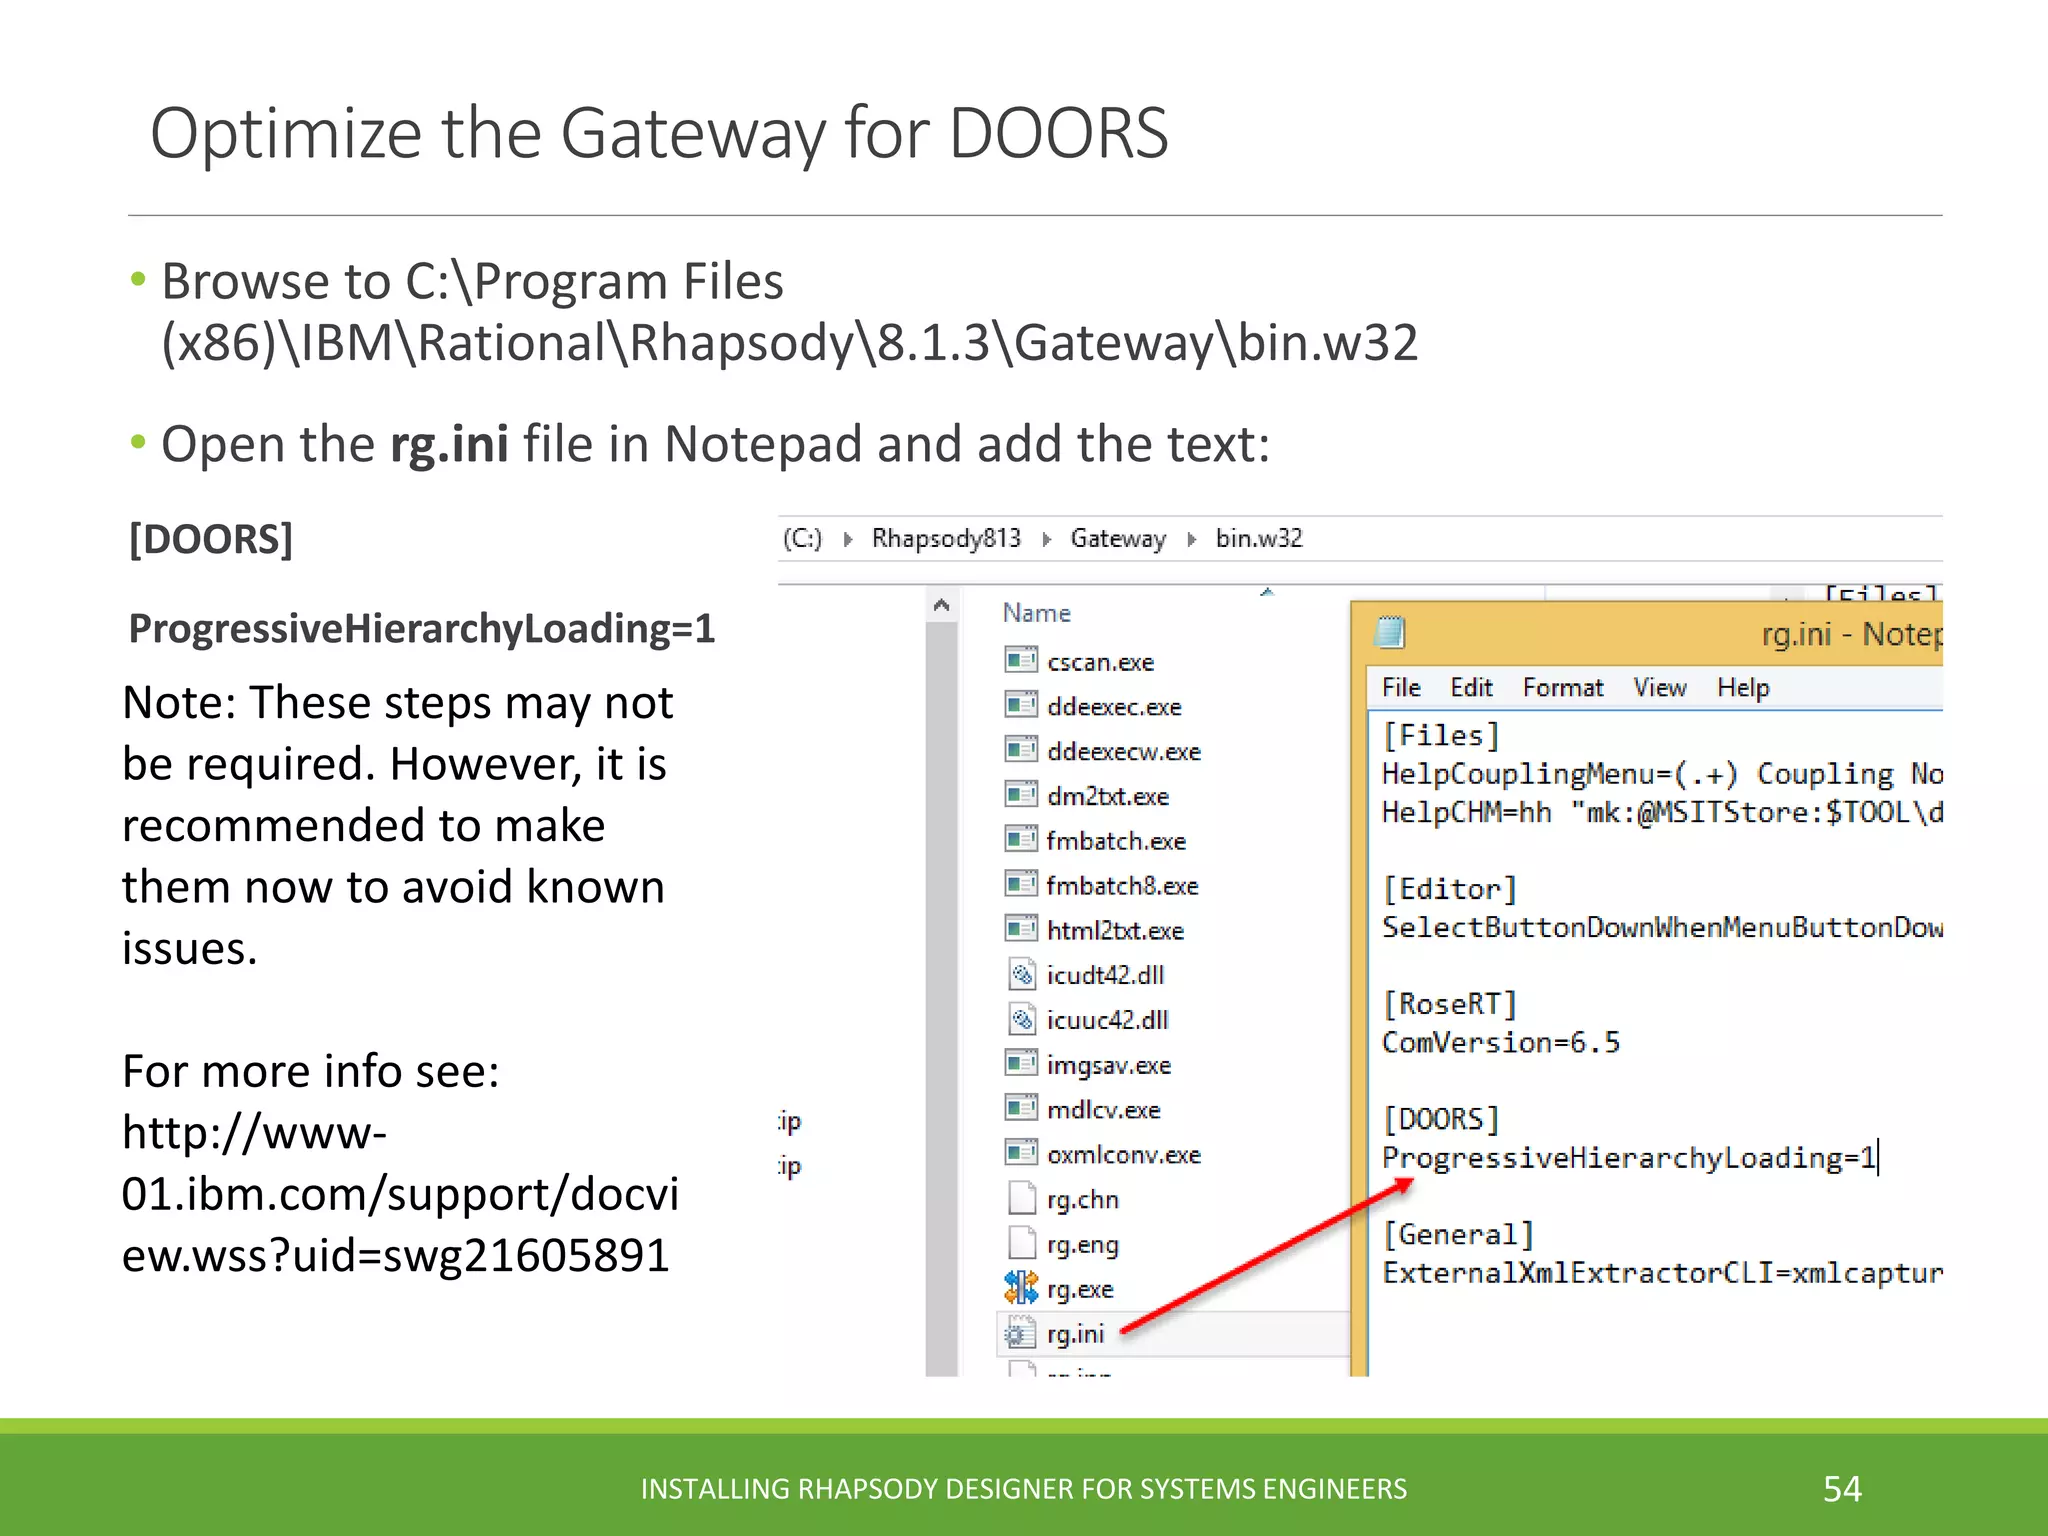Click the Name column header
The width and height of the screenshot is (2048, 1536).
(x=1037, y=613)
